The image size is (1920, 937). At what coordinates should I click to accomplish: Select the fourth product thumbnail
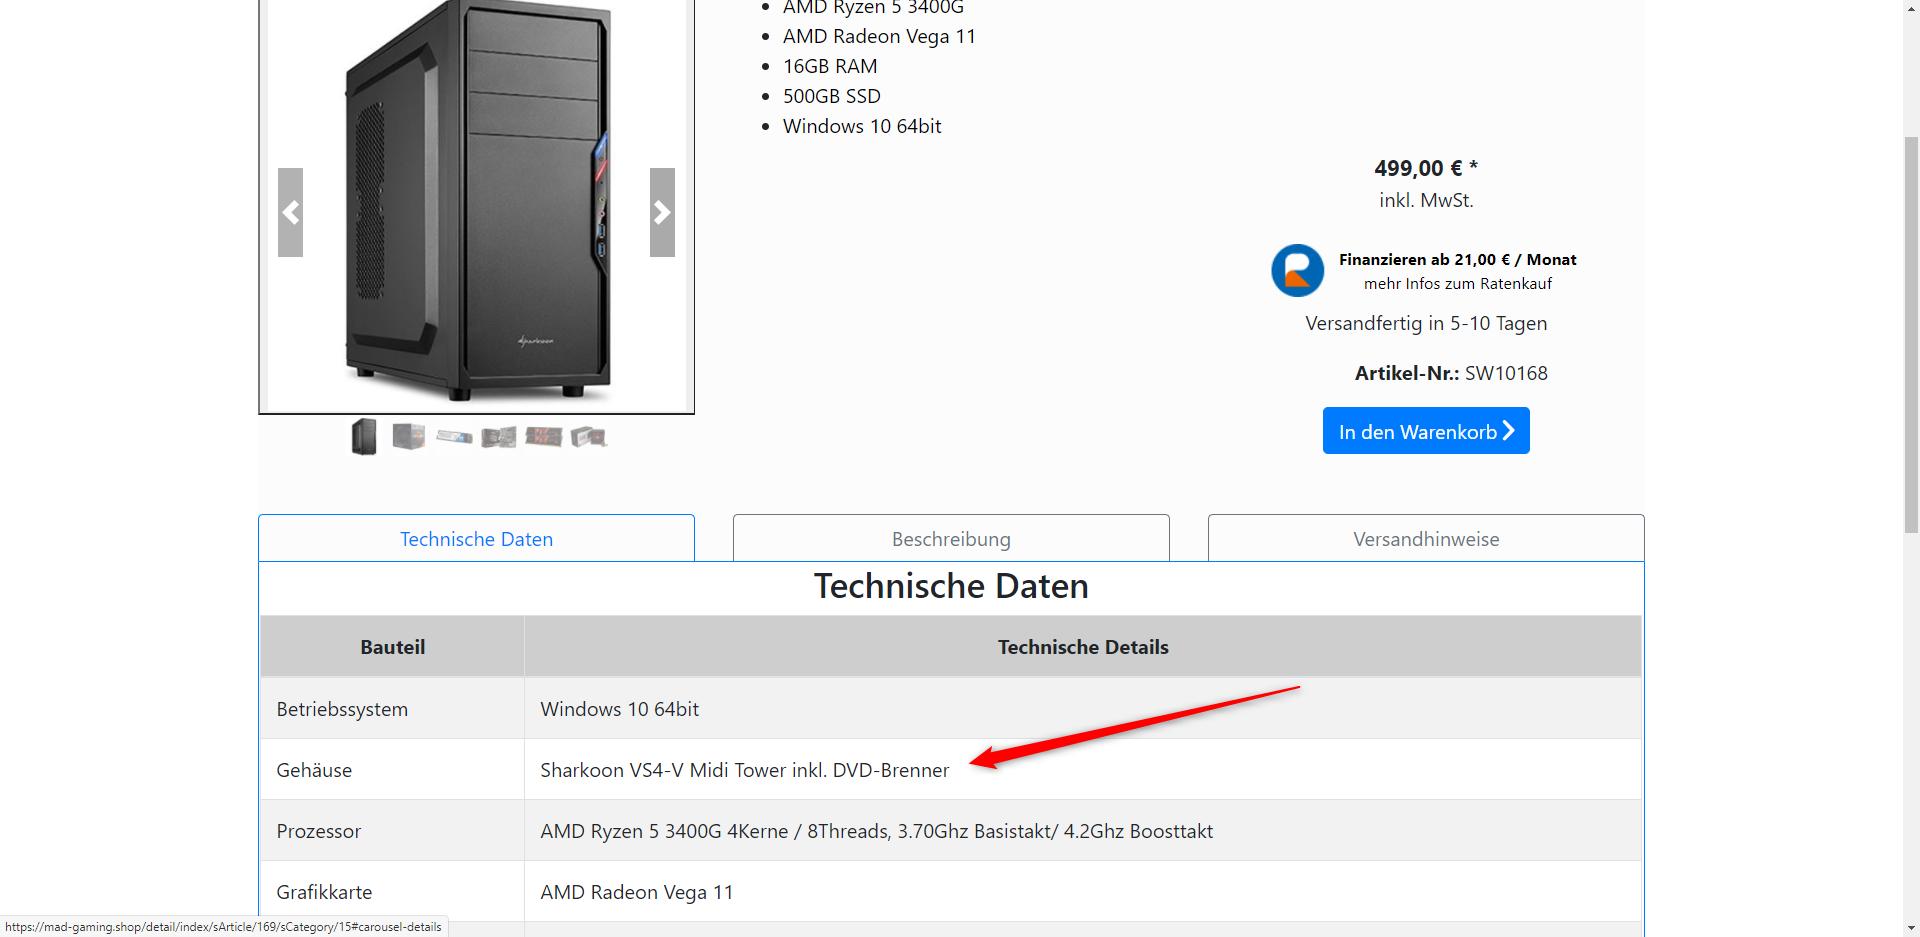(499, 437)
